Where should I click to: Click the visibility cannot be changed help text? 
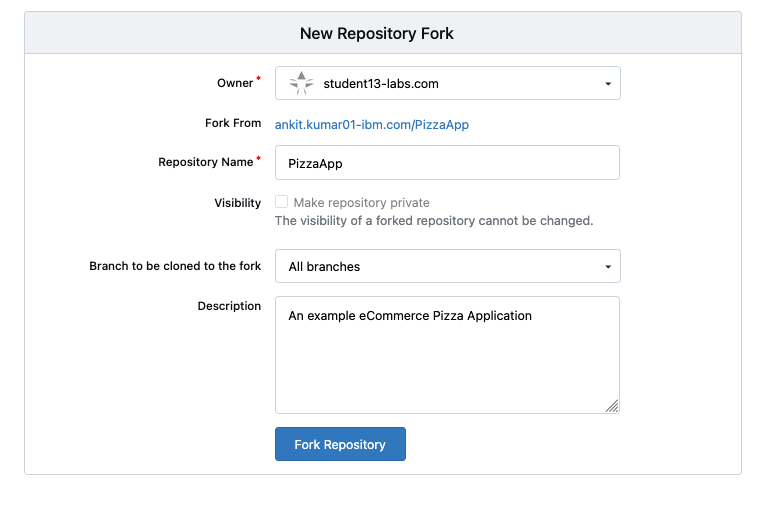[x=434, y=221]
